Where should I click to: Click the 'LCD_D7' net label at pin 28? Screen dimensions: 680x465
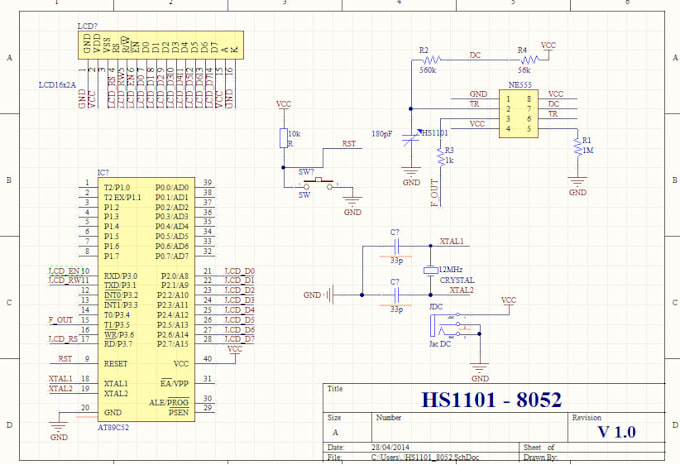tap(239, 339)
